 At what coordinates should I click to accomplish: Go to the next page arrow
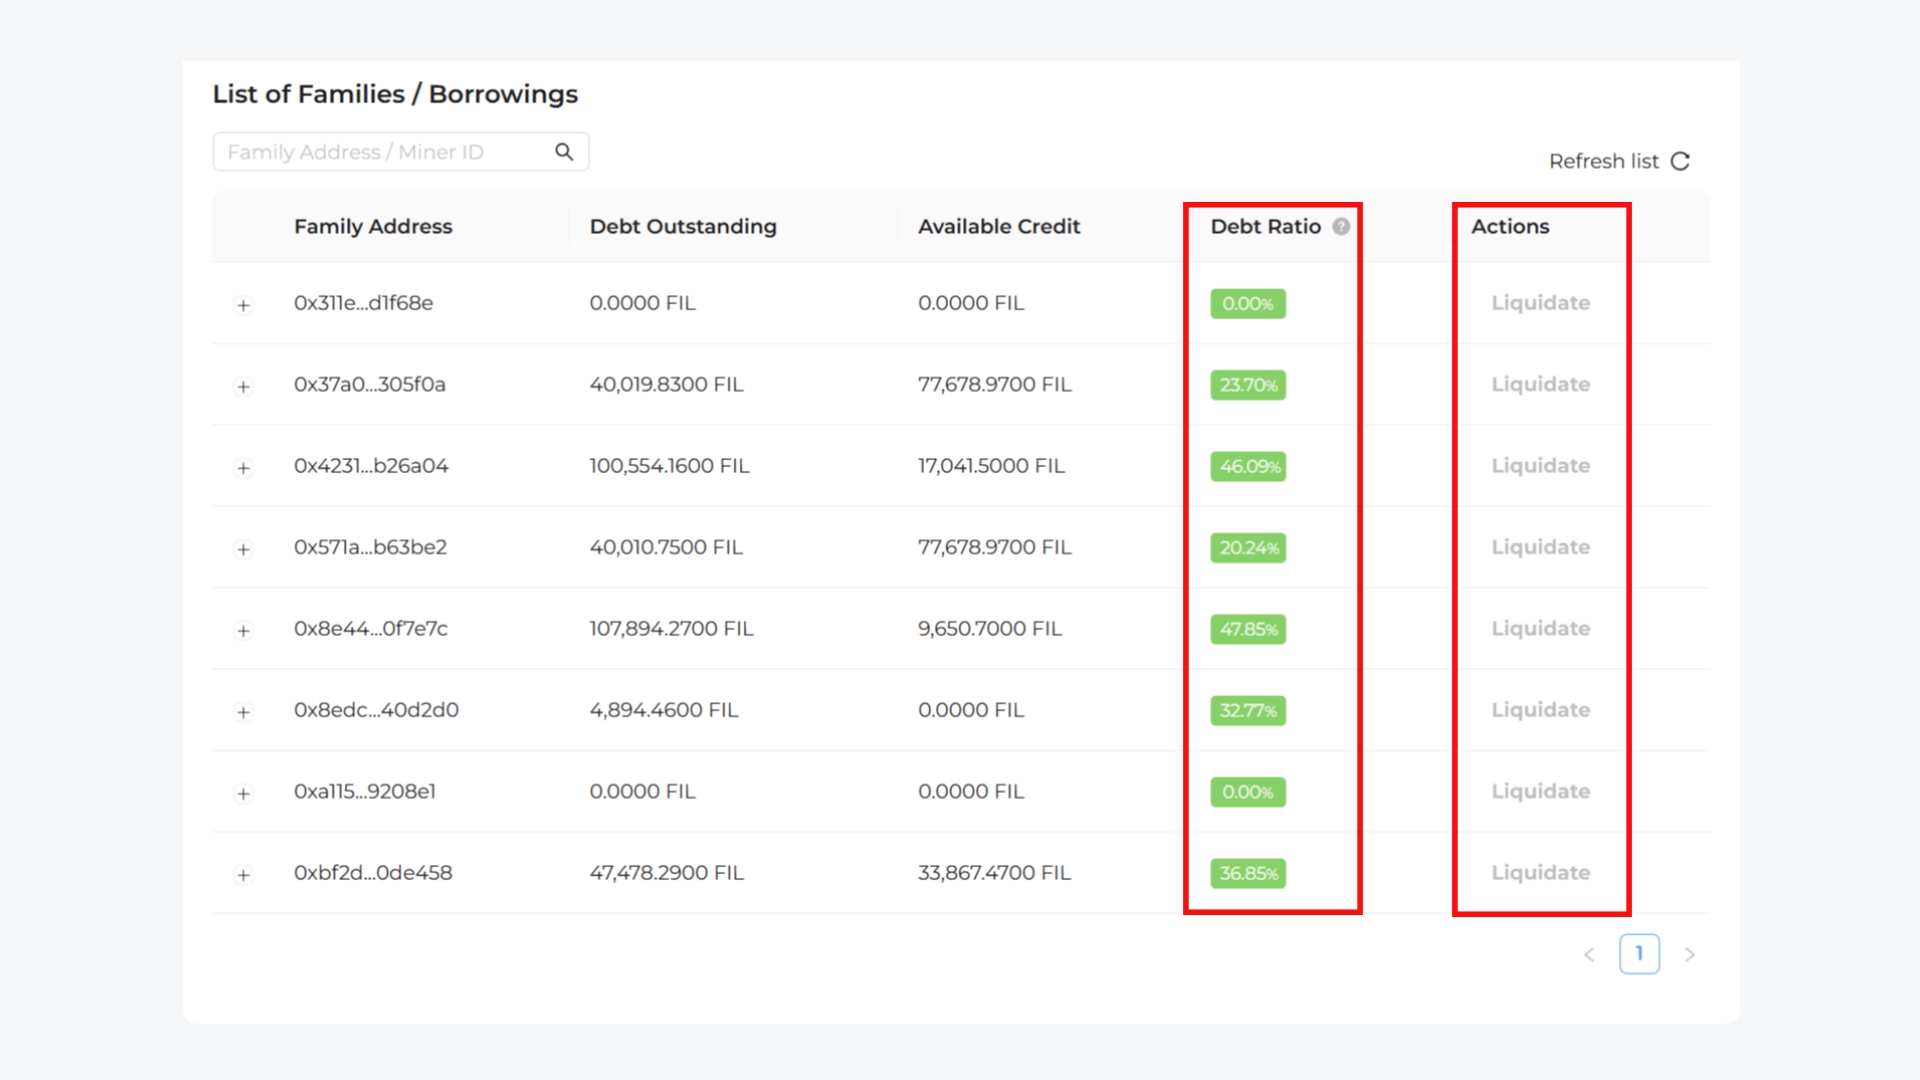[x=1689, y=955]
